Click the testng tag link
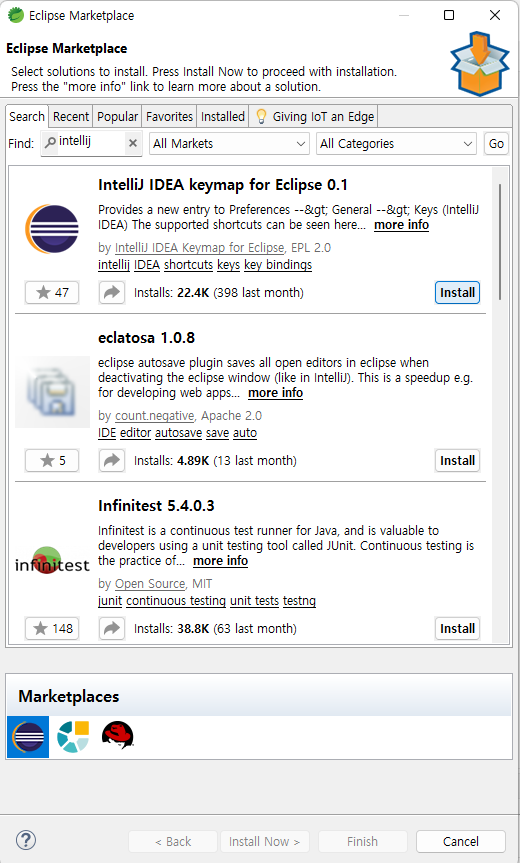 click(x=299, y=601)
